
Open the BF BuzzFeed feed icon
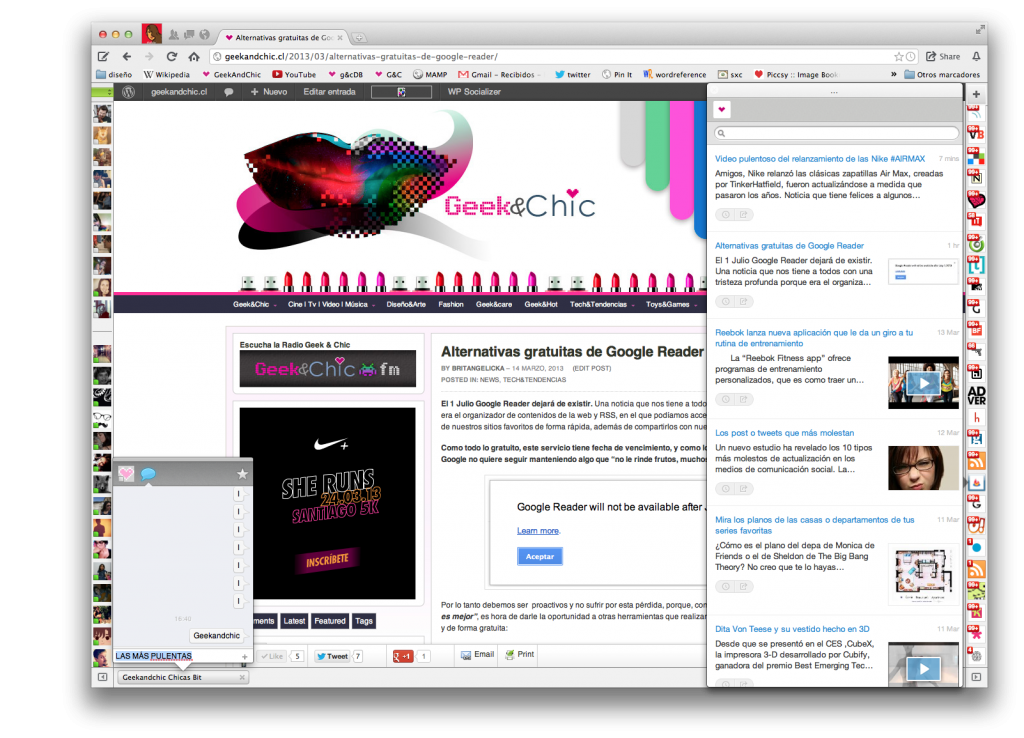coord(976,329)
